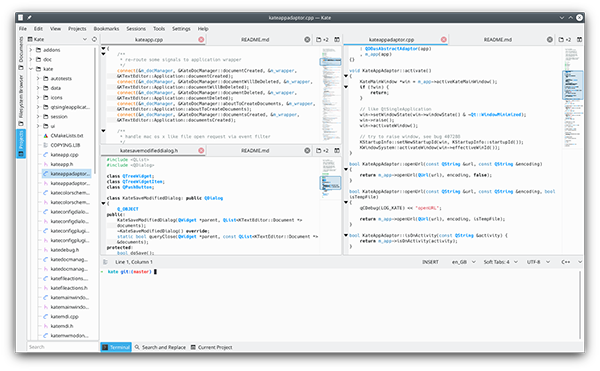Open the Settings menu
The image size is (600, 371).
(181, 29)
